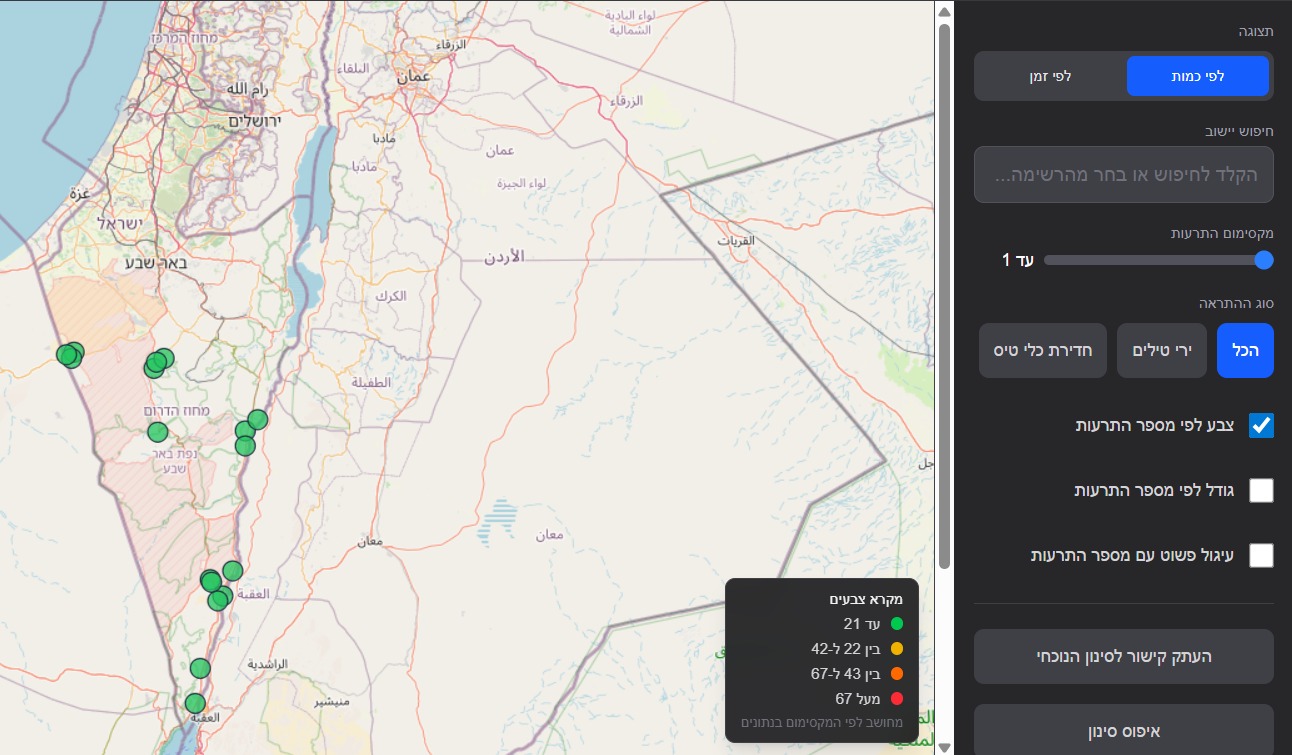Click the green marker left of الراشدية label
This screenshot has height=755, width=1292.
pos(200,668)
